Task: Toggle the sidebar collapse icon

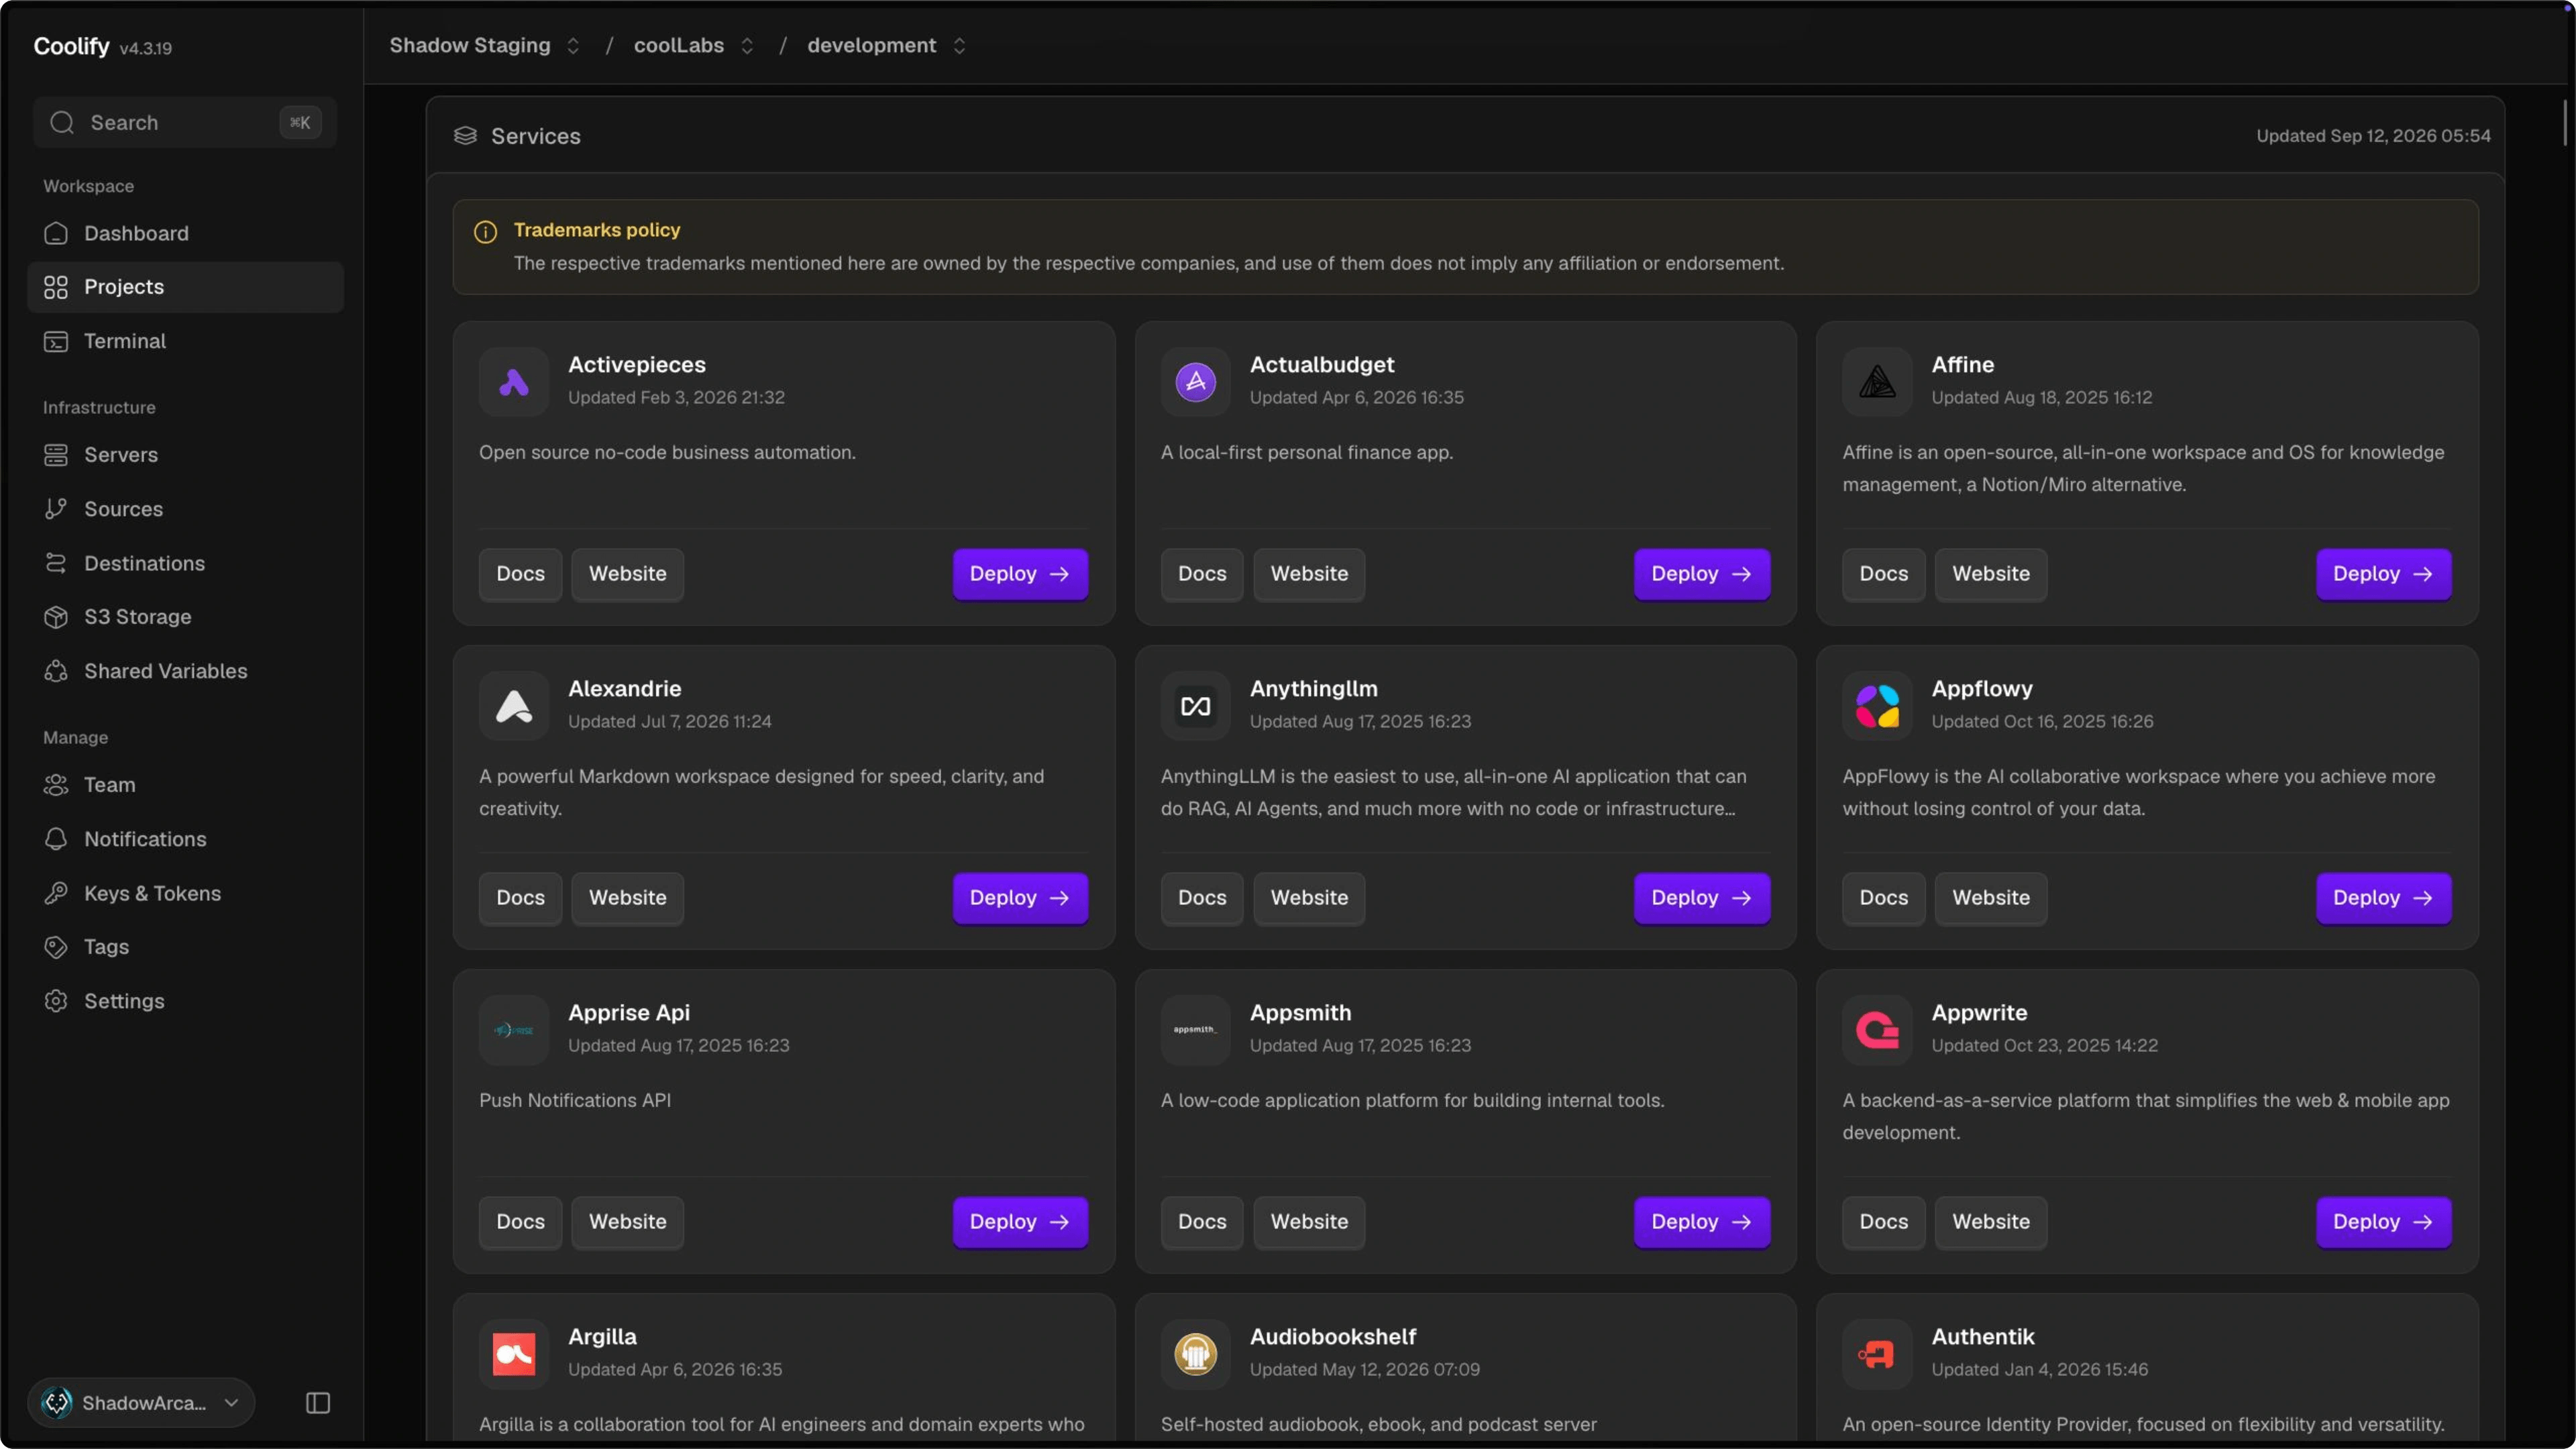Action: coord(318,1403)
